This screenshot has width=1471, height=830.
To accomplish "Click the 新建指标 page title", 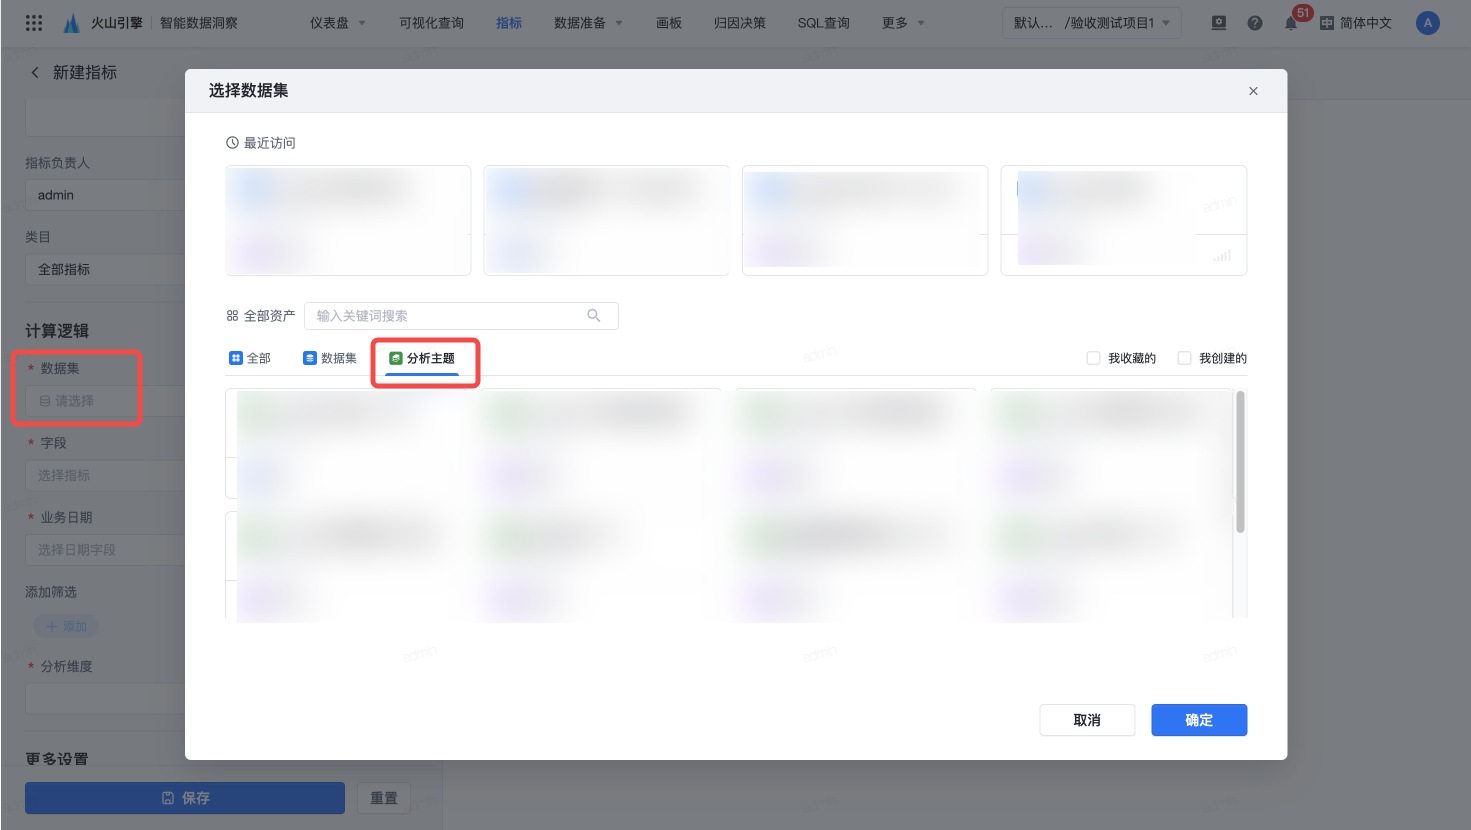I will tap(85, 72).
